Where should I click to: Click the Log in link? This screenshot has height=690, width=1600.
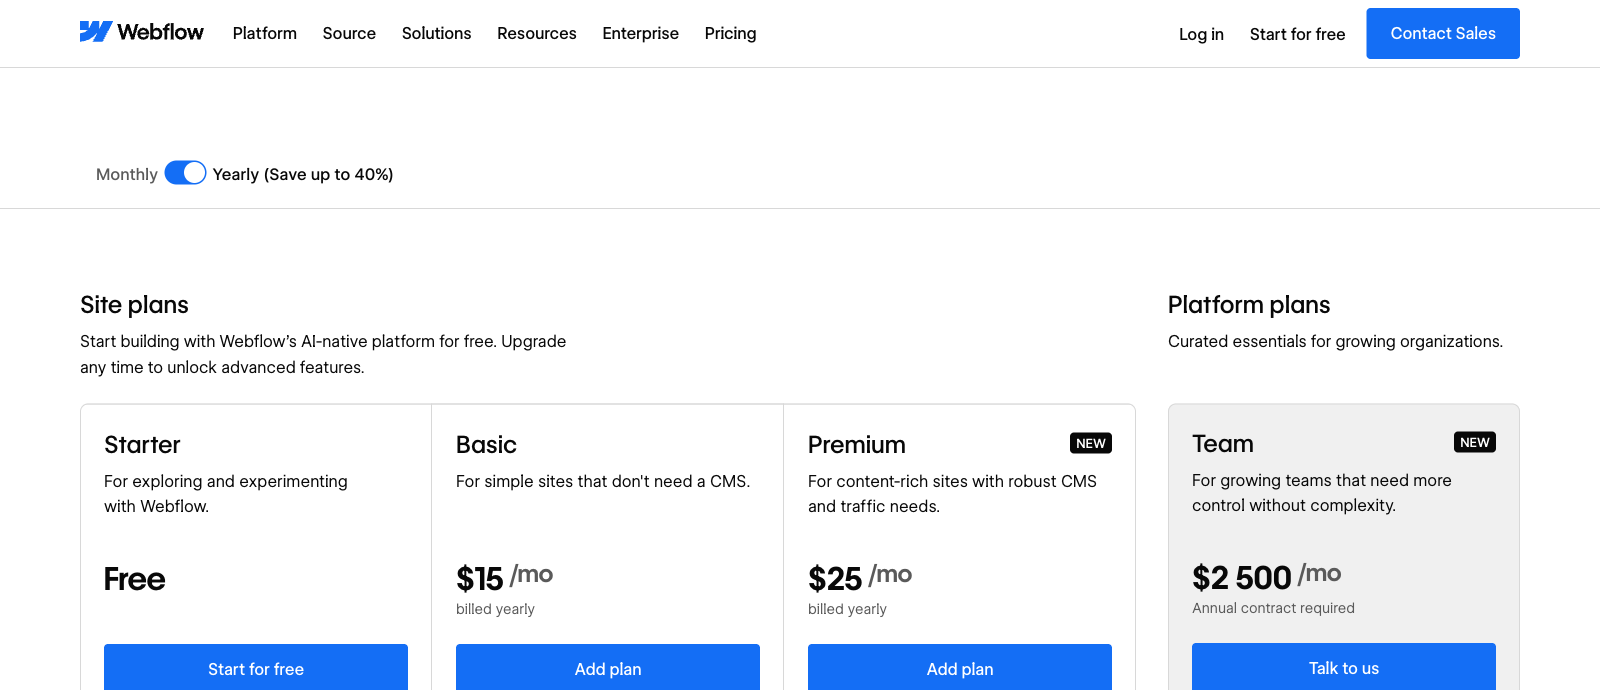(1201, 34)
